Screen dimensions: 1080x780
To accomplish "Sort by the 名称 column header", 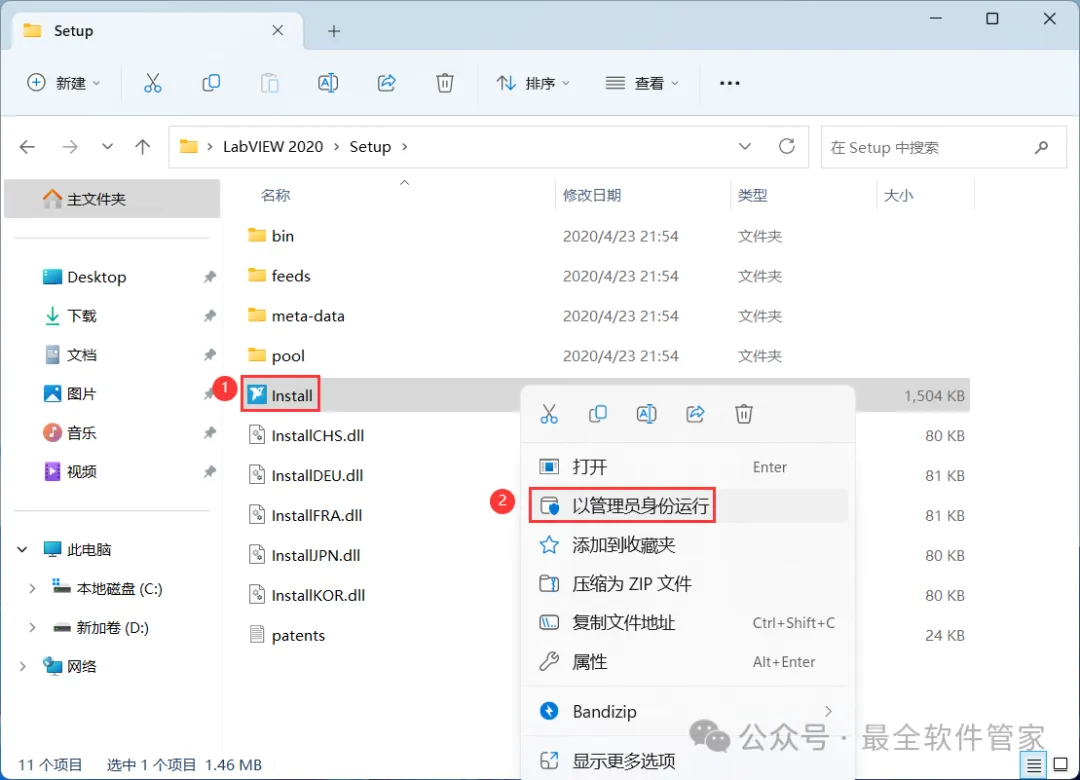I will point(276,196).
